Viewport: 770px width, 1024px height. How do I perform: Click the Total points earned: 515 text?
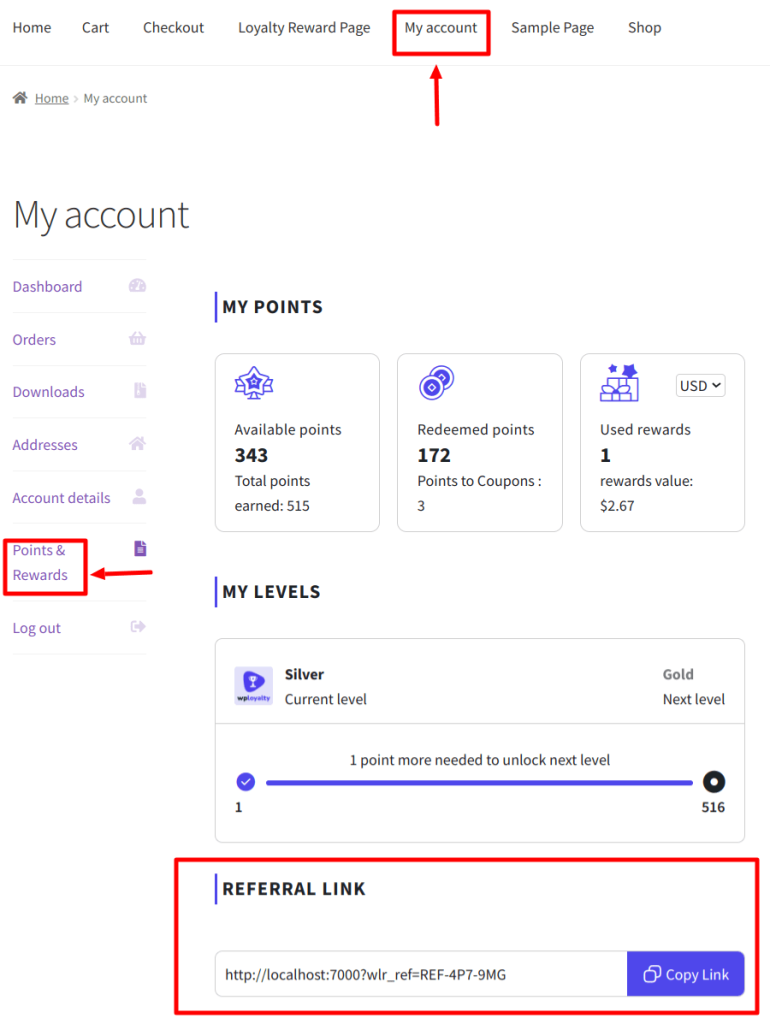click(x=272, y=493)
